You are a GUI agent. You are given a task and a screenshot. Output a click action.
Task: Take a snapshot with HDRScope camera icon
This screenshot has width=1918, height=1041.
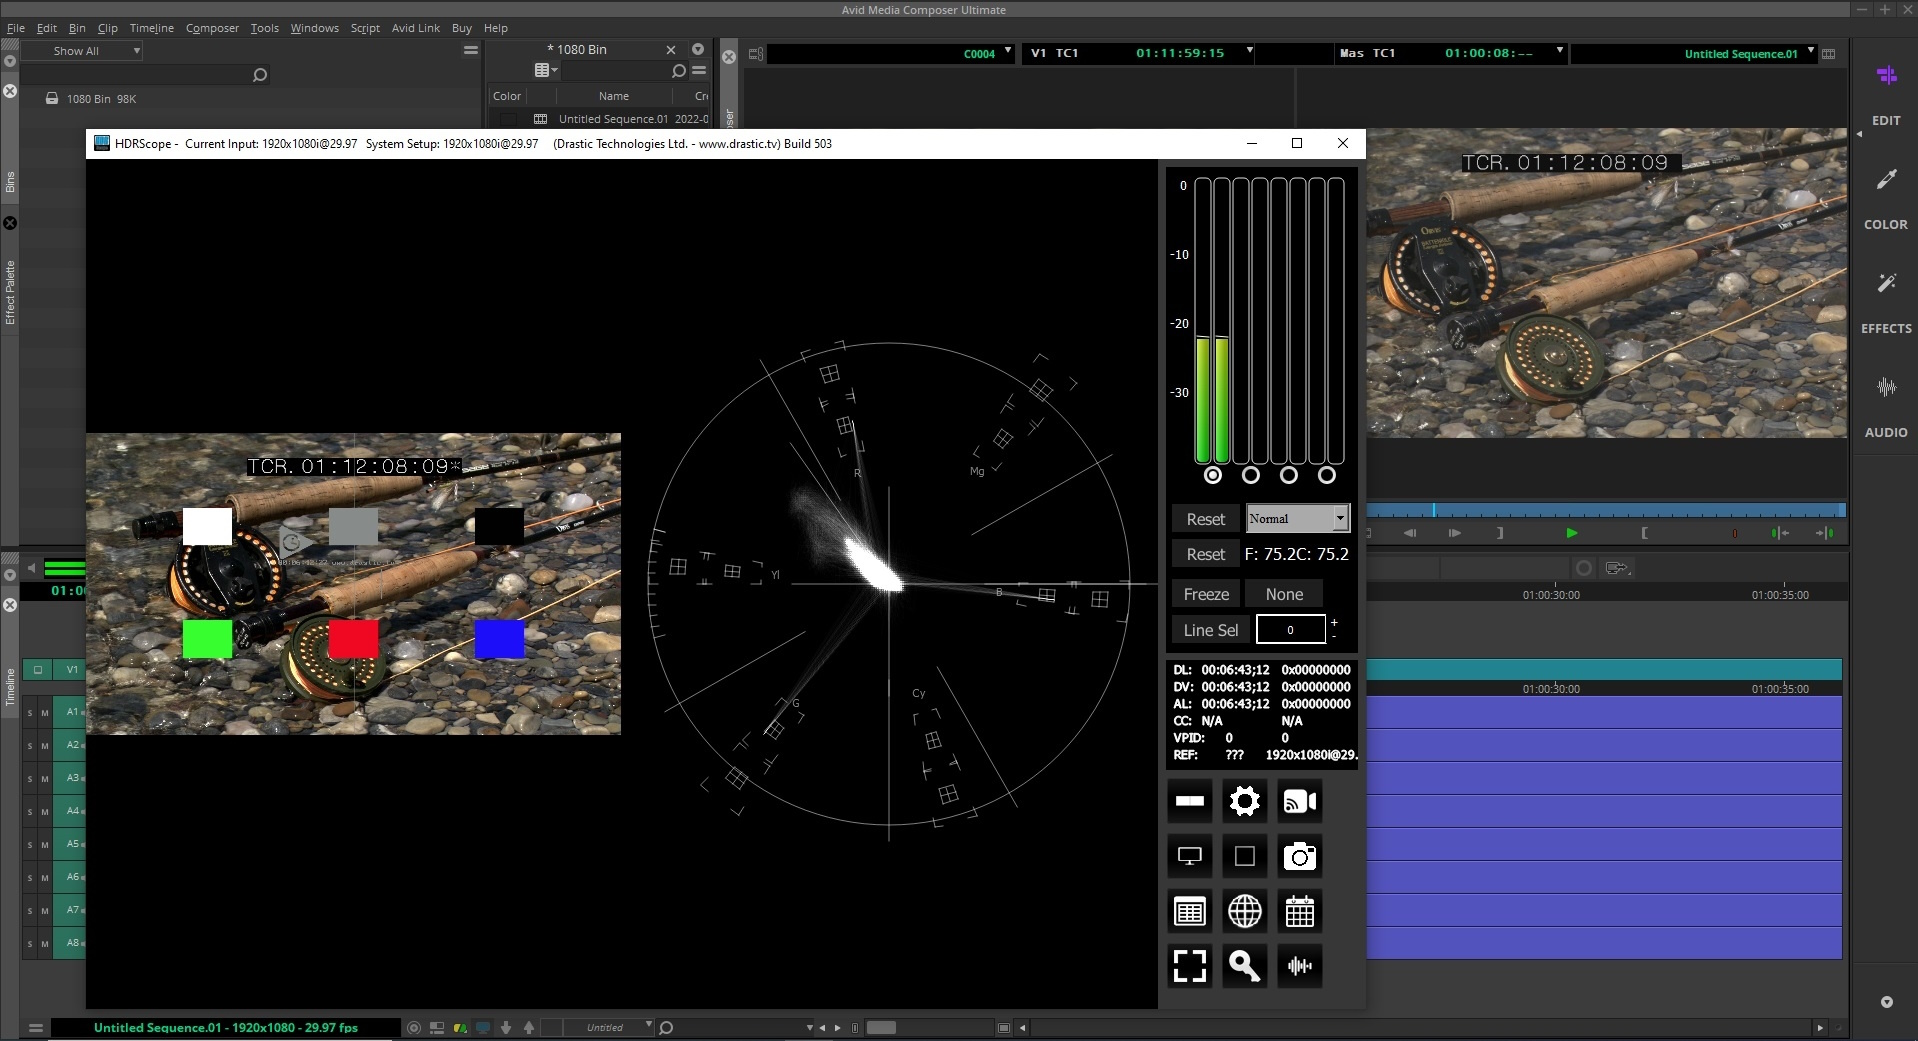click(x=1299, y=856)
